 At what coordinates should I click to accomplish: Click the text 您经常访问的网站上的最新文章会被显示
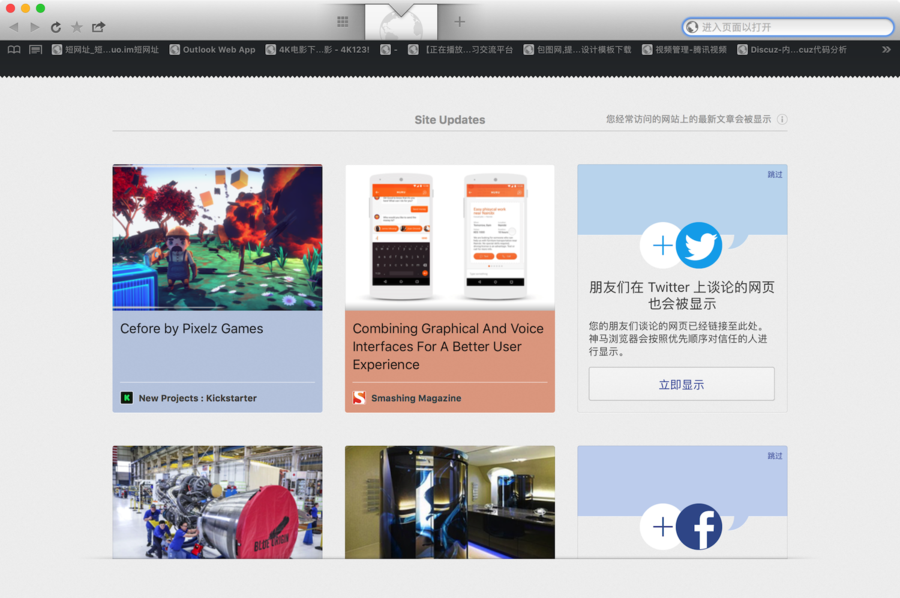coord(689,119)
